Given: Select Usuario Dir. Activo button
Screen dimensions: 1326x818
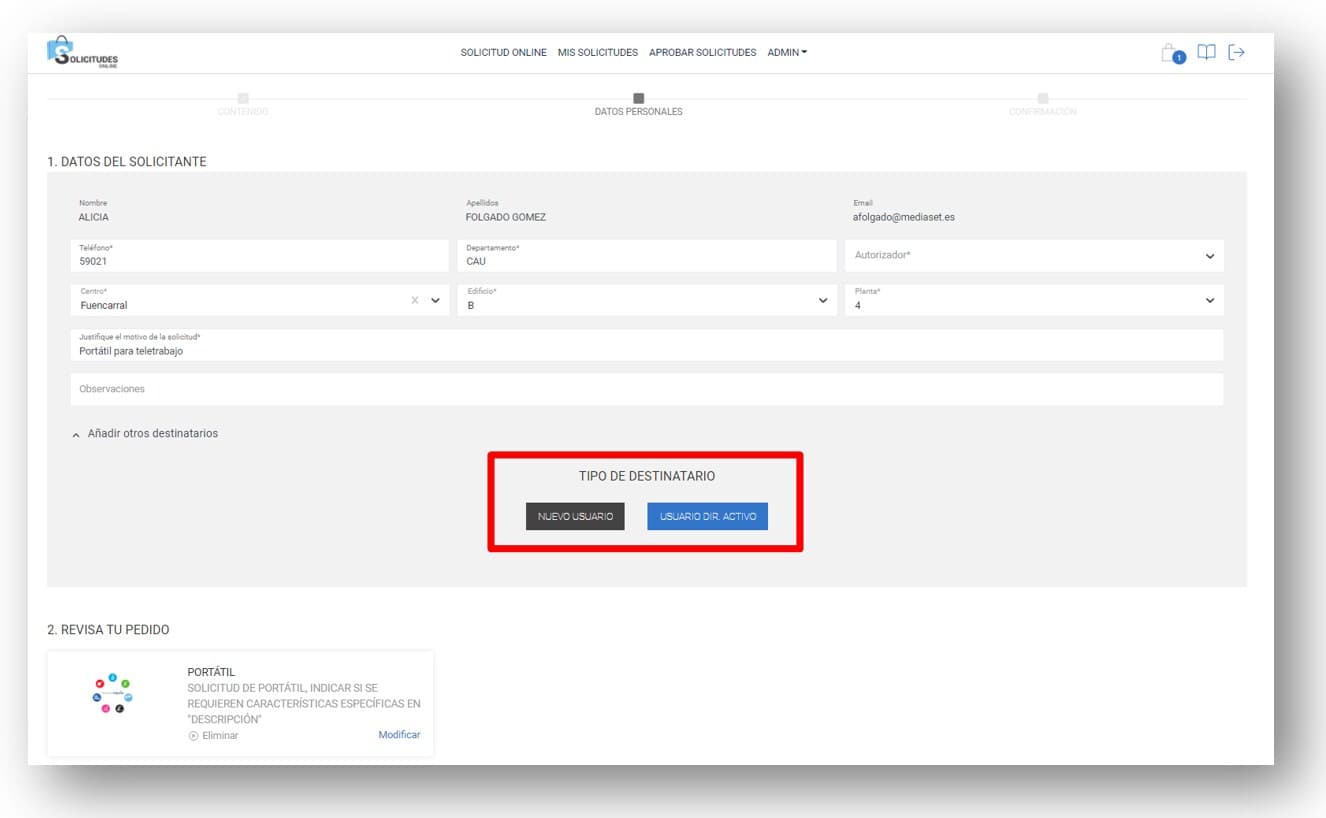Looking at the screenshot, I should 707,516.
